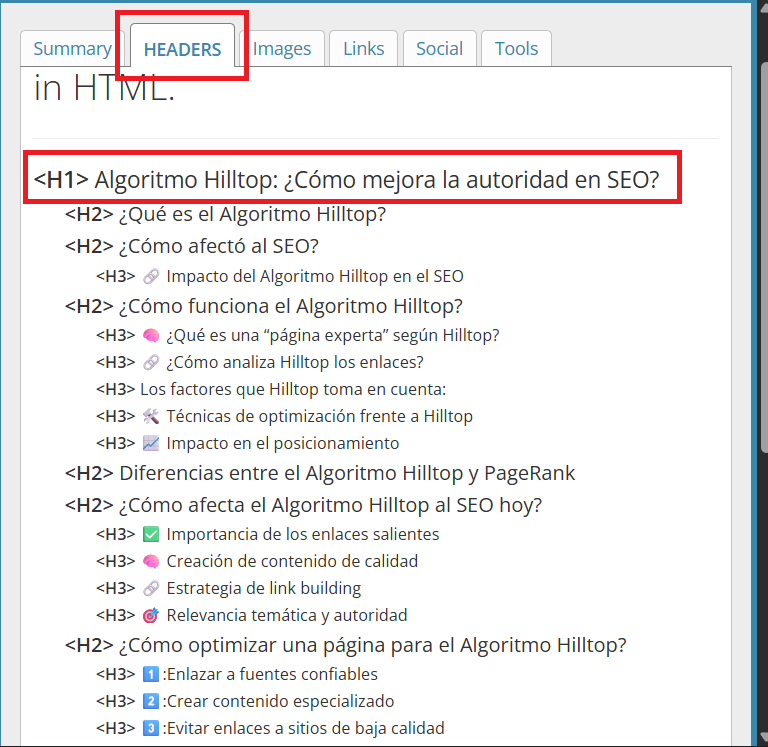Click the H3 Los factores que Hilltop toma en cuenta
This screenshot has width=768, height=747.
point(292,389)
